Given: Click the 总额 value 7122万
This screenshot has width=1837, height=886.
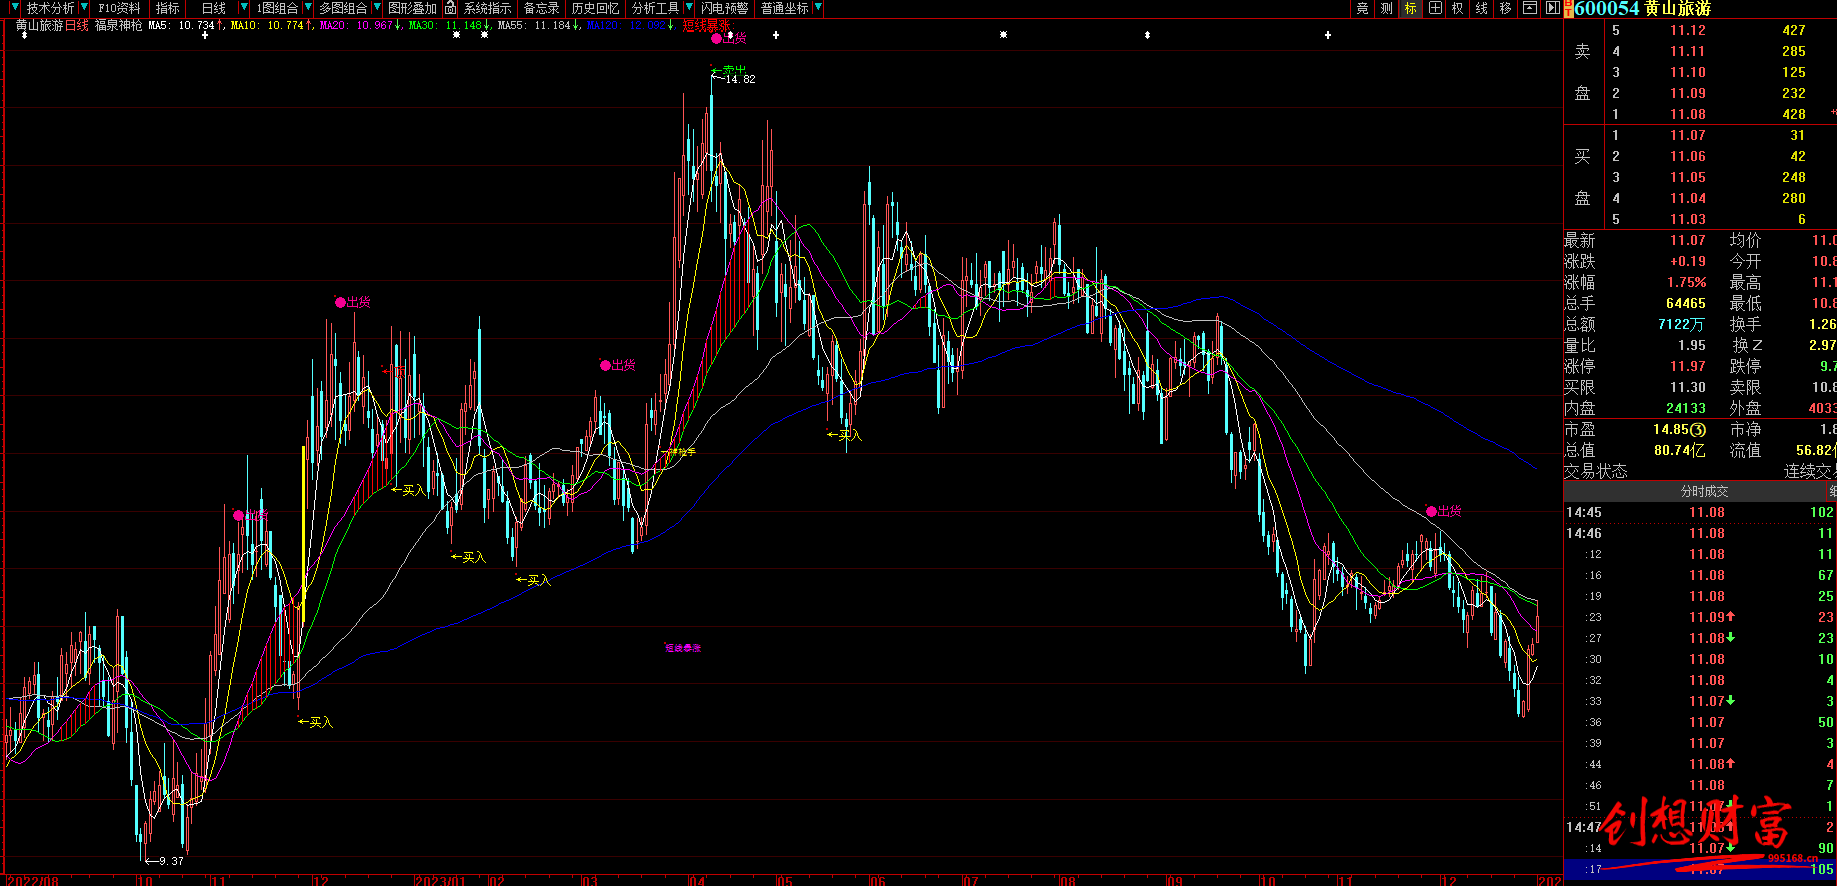Looking at the screenshot, I should click(1681, 324).
